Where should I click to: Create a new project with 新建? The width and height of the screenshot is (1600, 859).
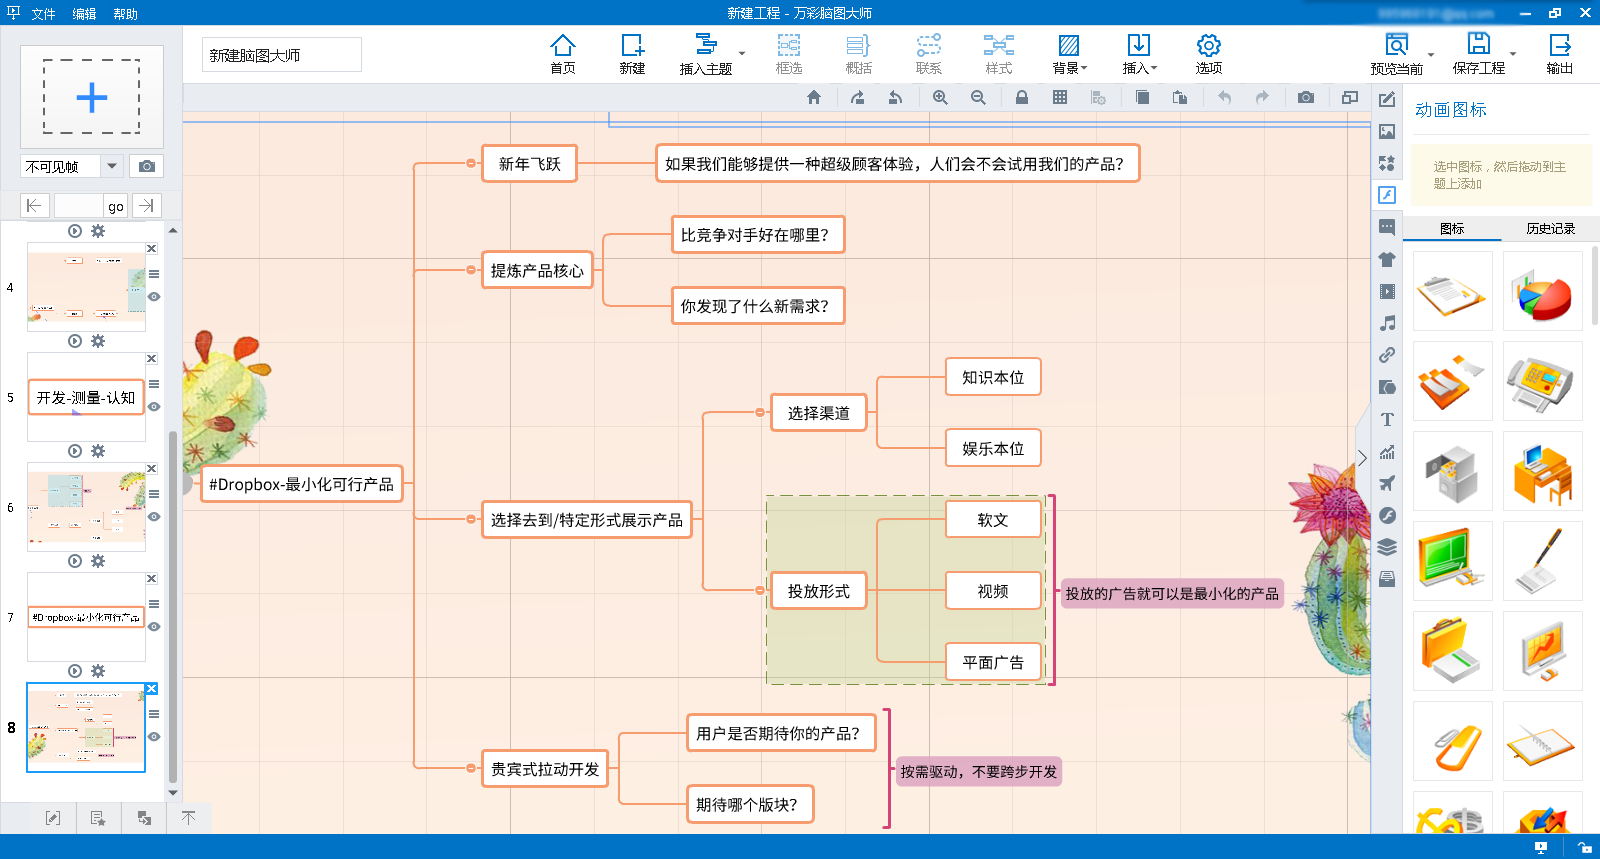click(x=632, y=53)
